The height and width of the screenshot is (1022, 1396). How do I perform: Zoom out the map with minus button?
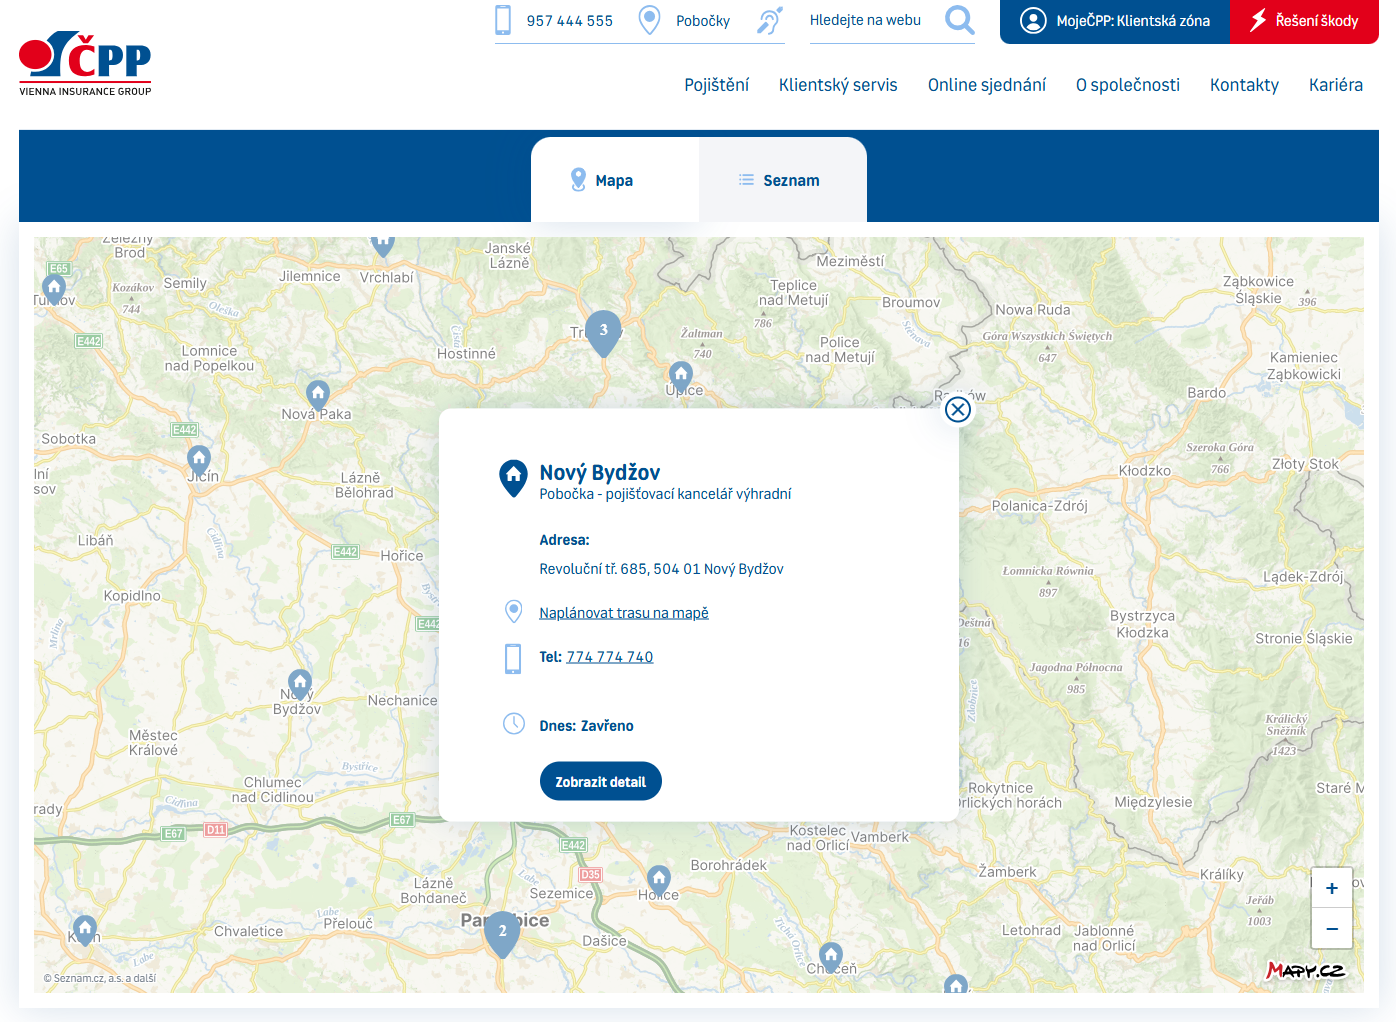click(1332, 929)
